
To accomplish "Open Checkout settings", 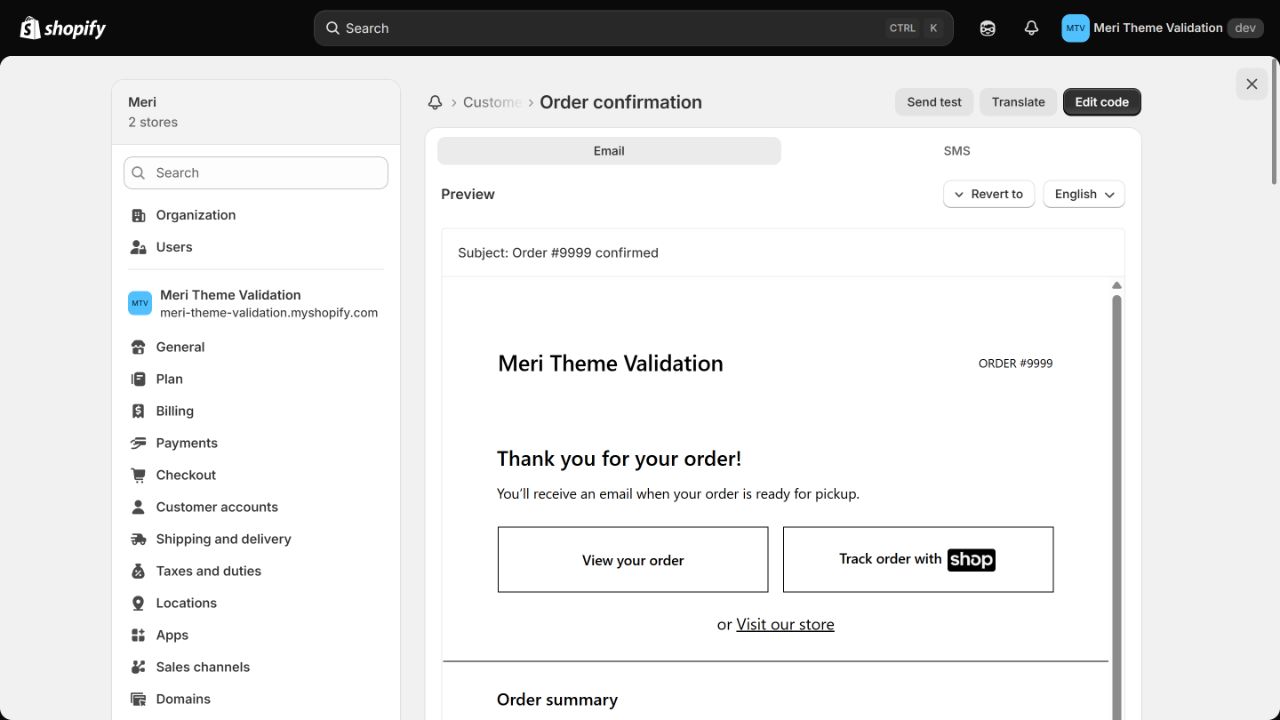I will 256,475.
